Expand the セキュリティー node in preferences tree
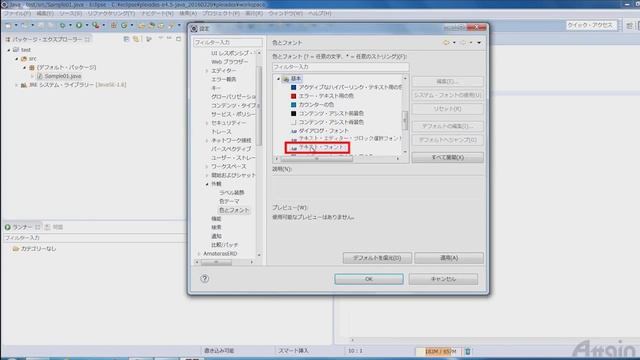Screen dimensions: 640x360 point(207,123)
